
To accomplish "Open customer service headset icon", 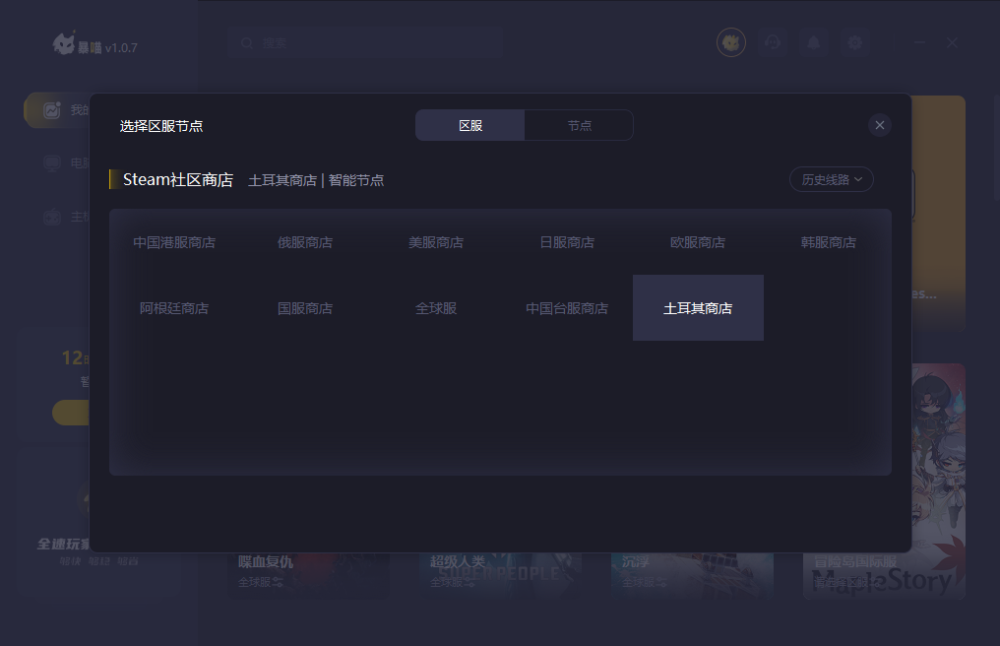I will point(773,43).
